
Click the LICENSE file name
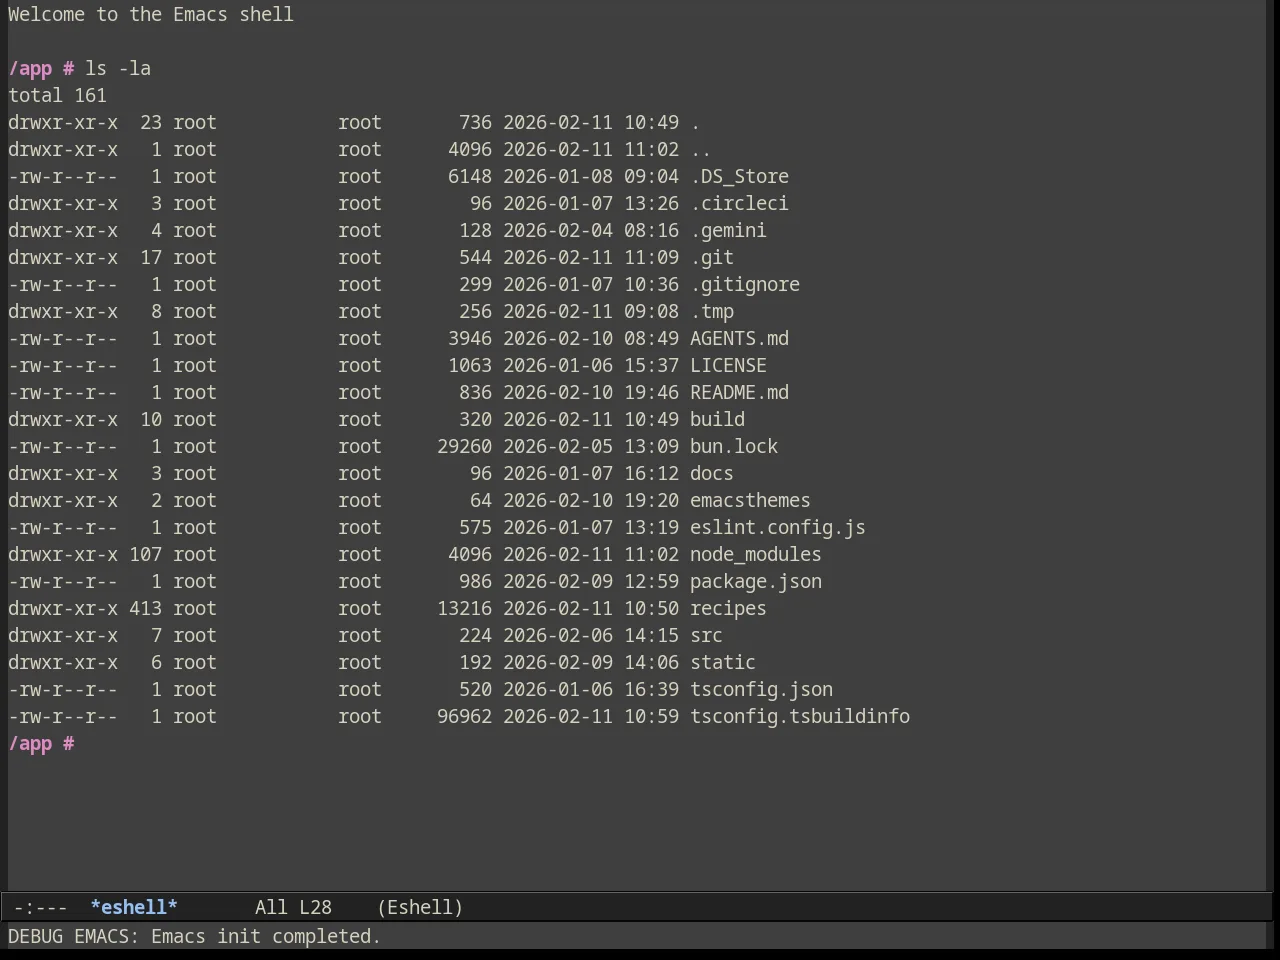[728, 366]
